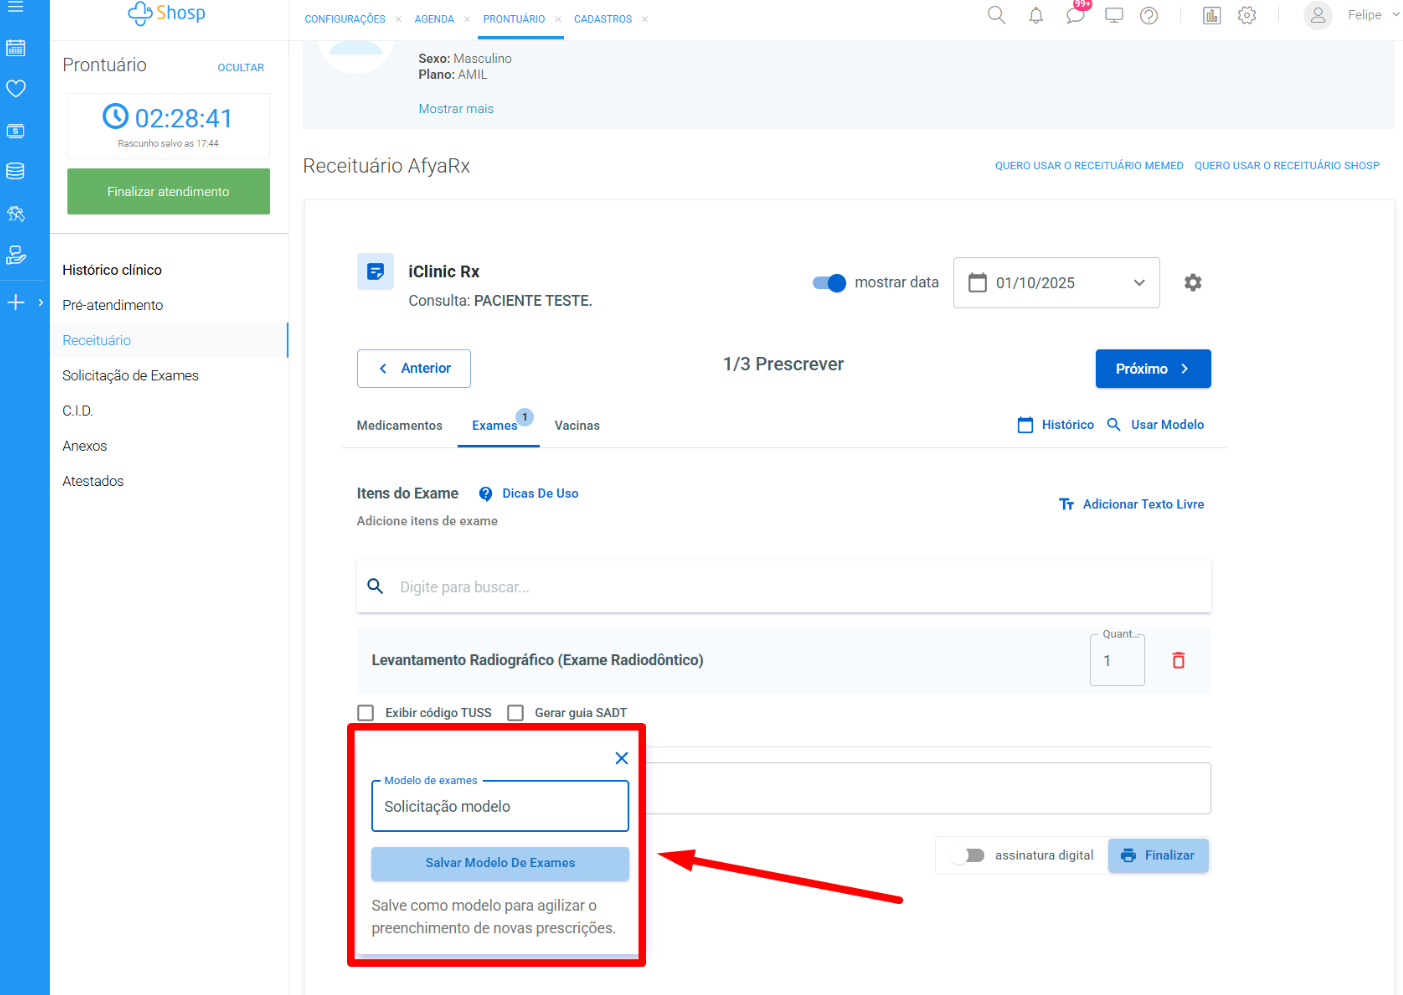
Task: Enable the assinatura digital toggle
Action: (968, 856)
